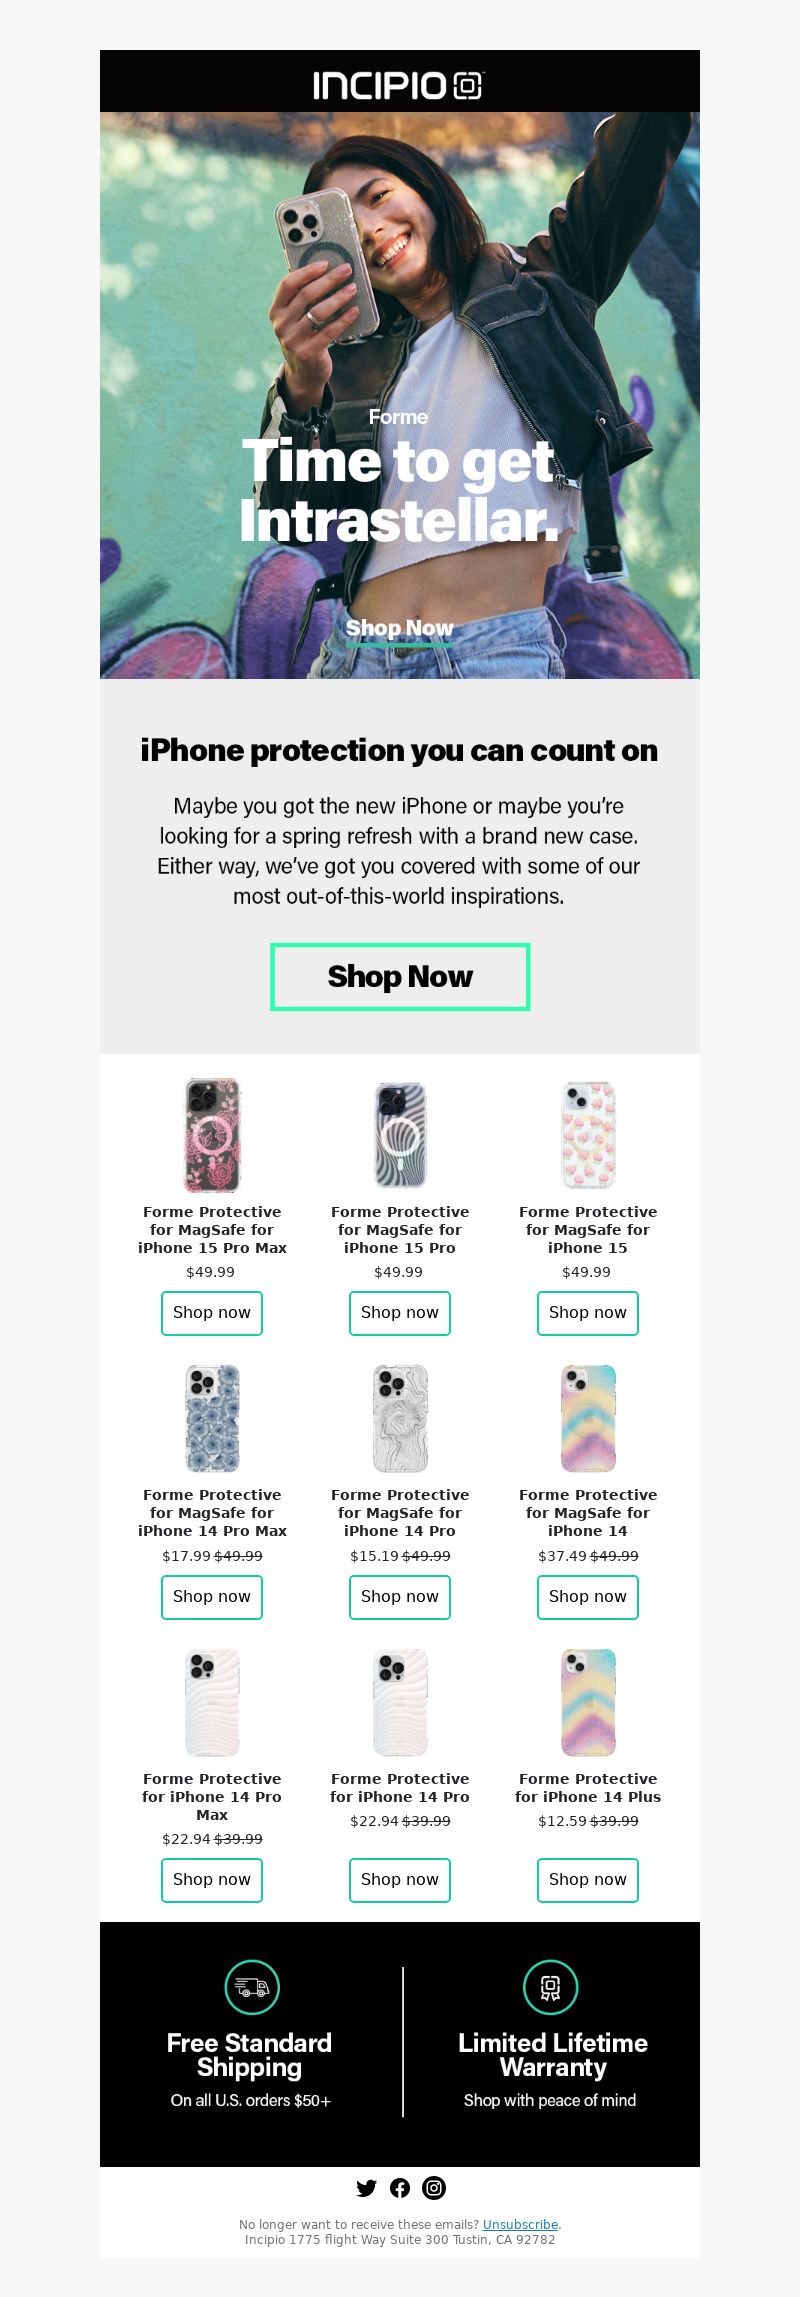This screenshot has height=2297, width=800.
Task: Click Forme Protective for iPhone 14 Pro title
Action: tap(400, 1788)
